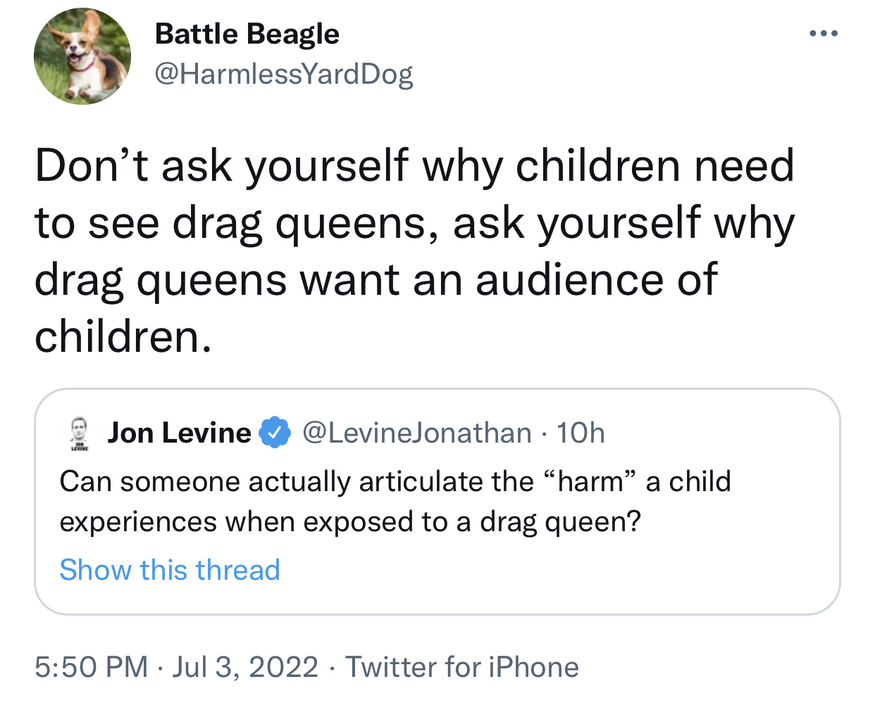This screenshot has height=717, width=875.
Task: Click quoted line "experiences when exposed to a drag queen?"
Action: tap(350, 521)
